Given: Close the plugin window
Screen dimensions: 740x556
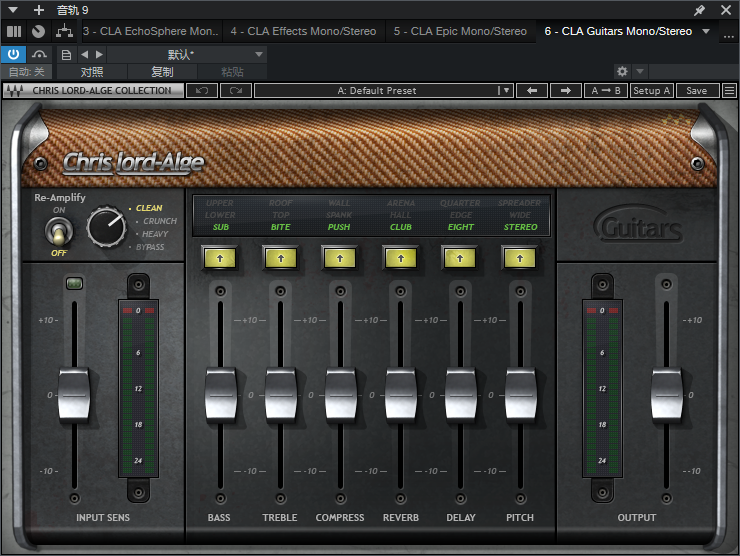Looking at the screenshot, I should 726,10.
